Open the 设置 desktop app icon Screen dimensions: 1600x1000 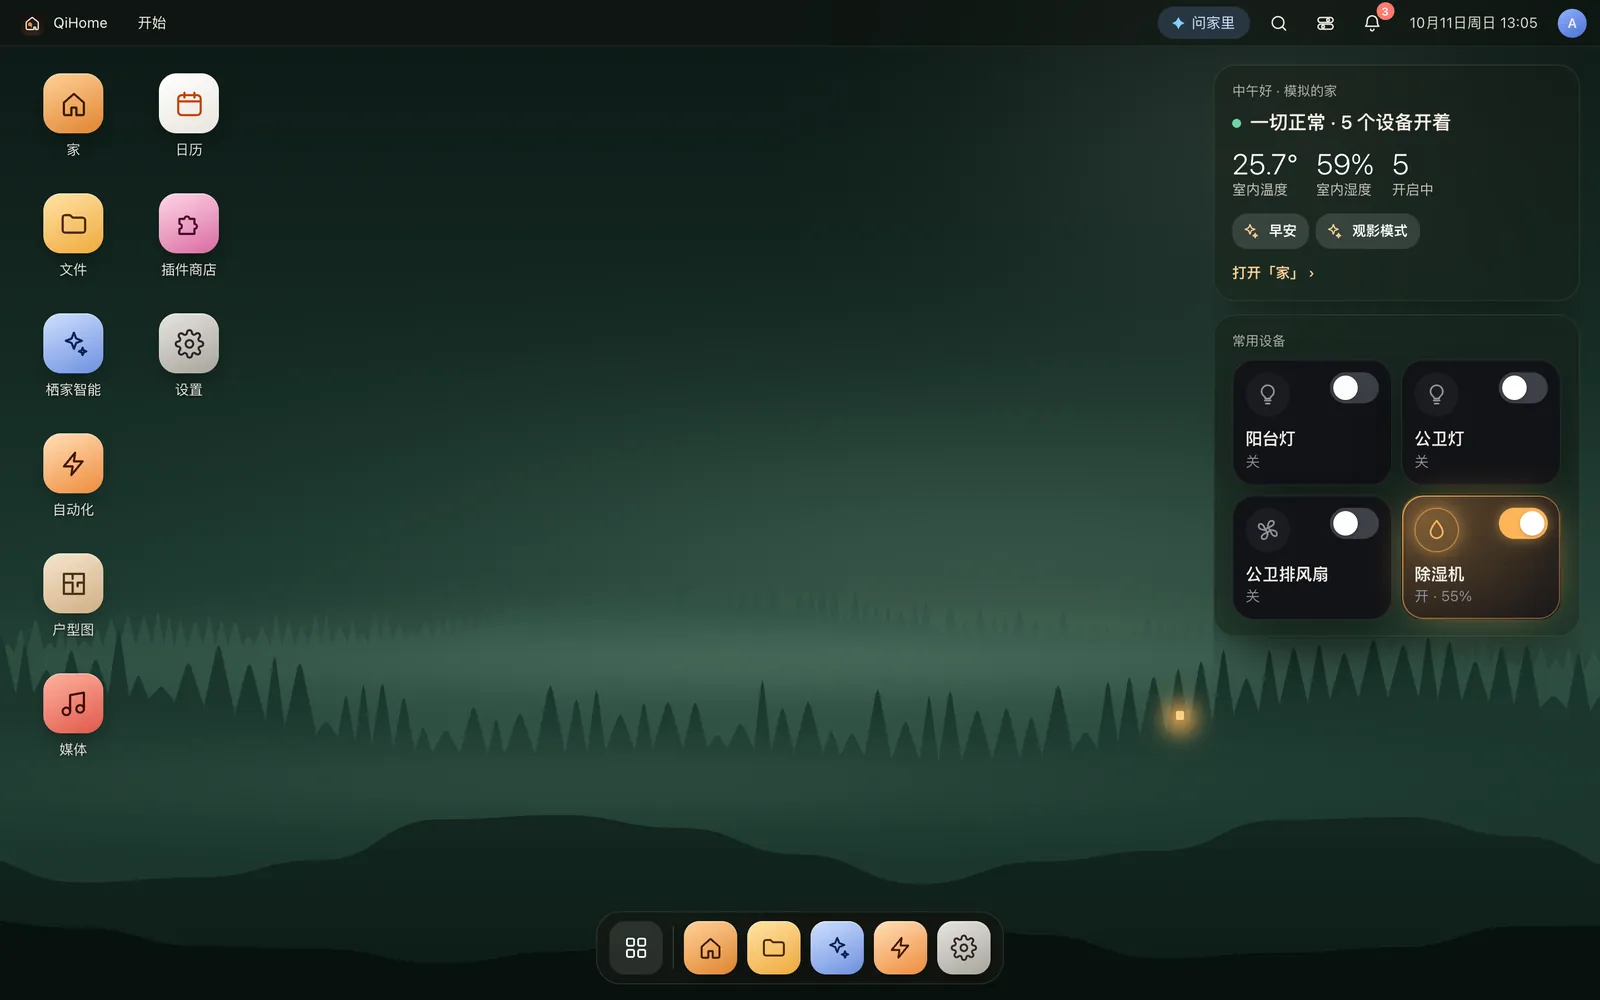point(189,344)
